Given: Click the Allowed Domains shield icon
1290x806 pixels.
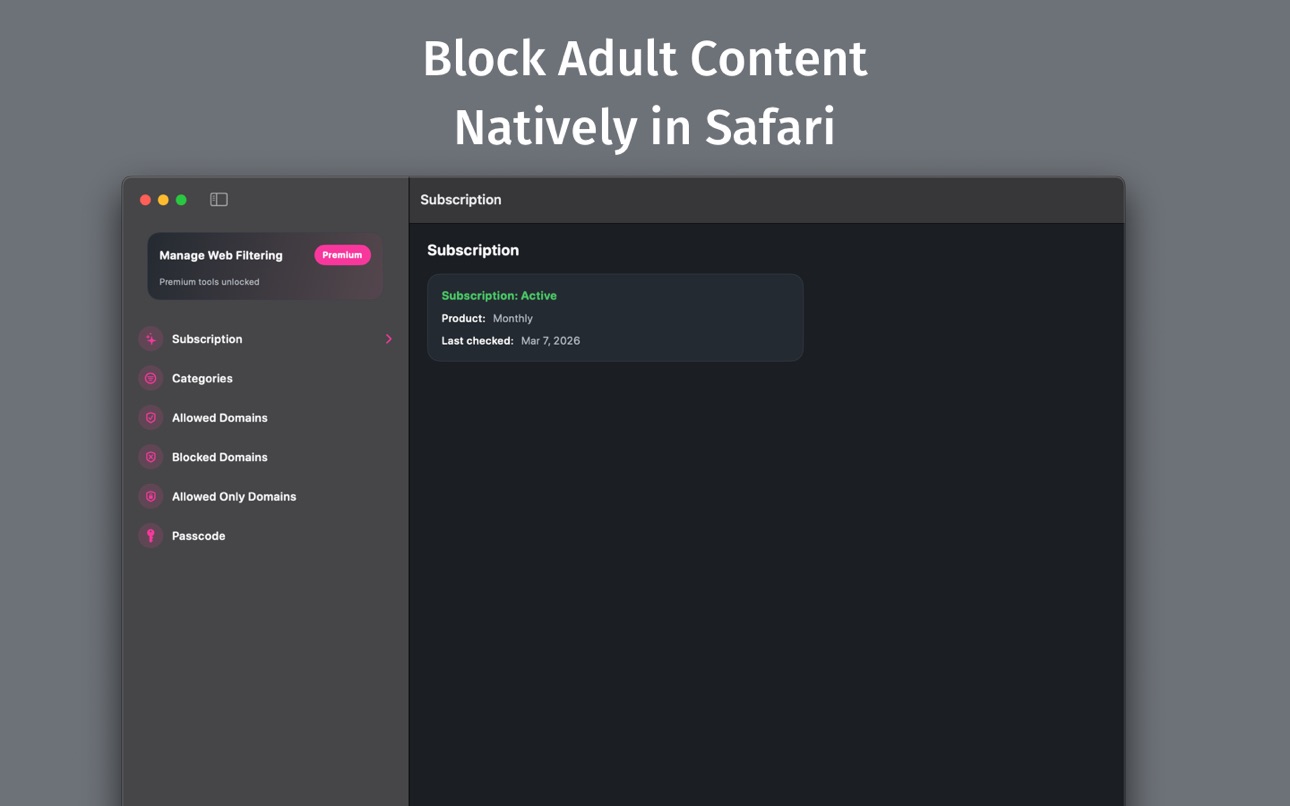Looking at the screenshot, I should [x=150, y=418].
